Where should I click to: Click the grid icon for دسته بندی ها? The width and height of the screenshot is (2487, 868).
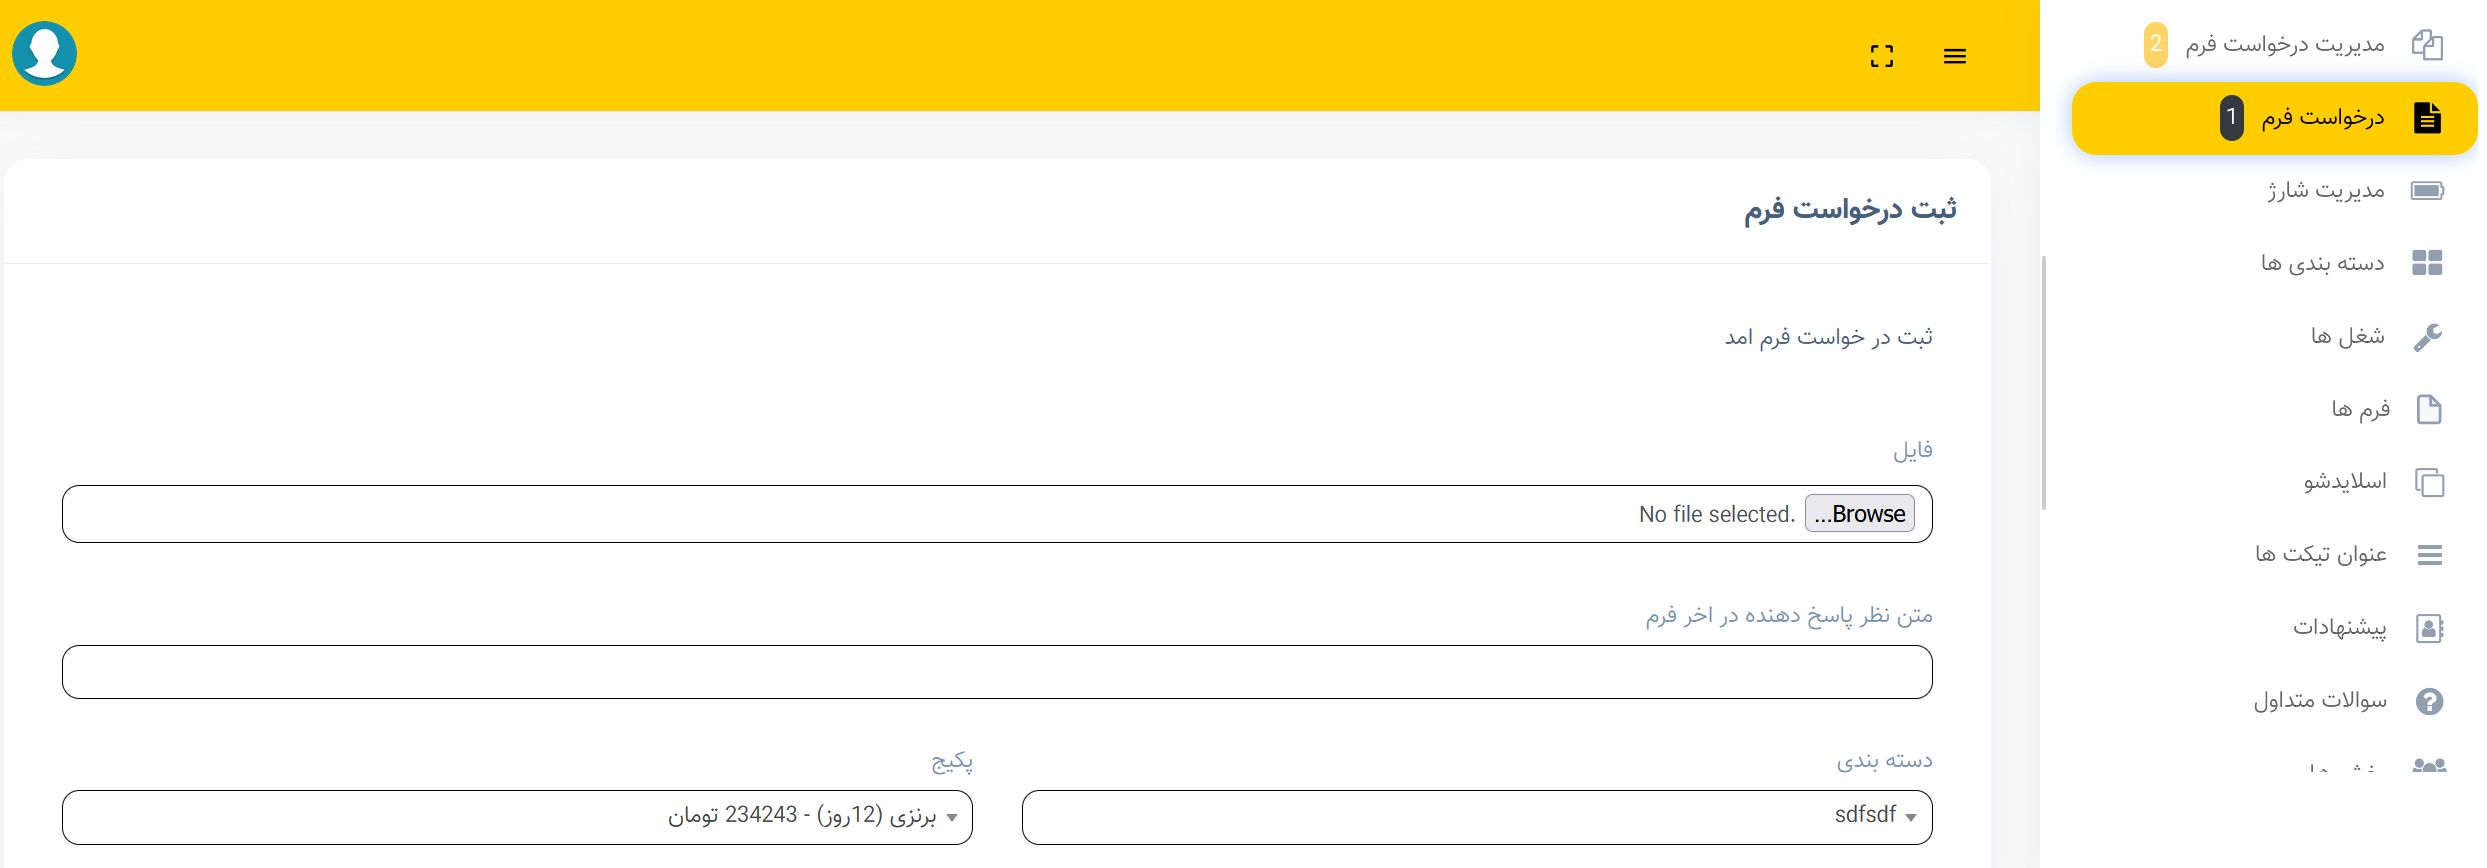pyautogui.click(x=2427, y=263)
